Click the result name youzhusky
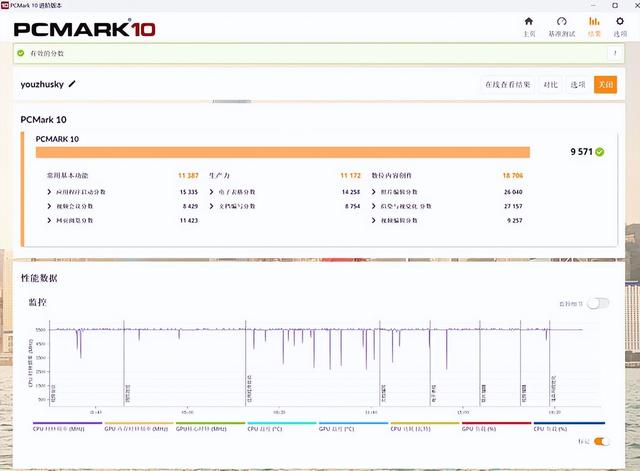 [x=42, y=84]
